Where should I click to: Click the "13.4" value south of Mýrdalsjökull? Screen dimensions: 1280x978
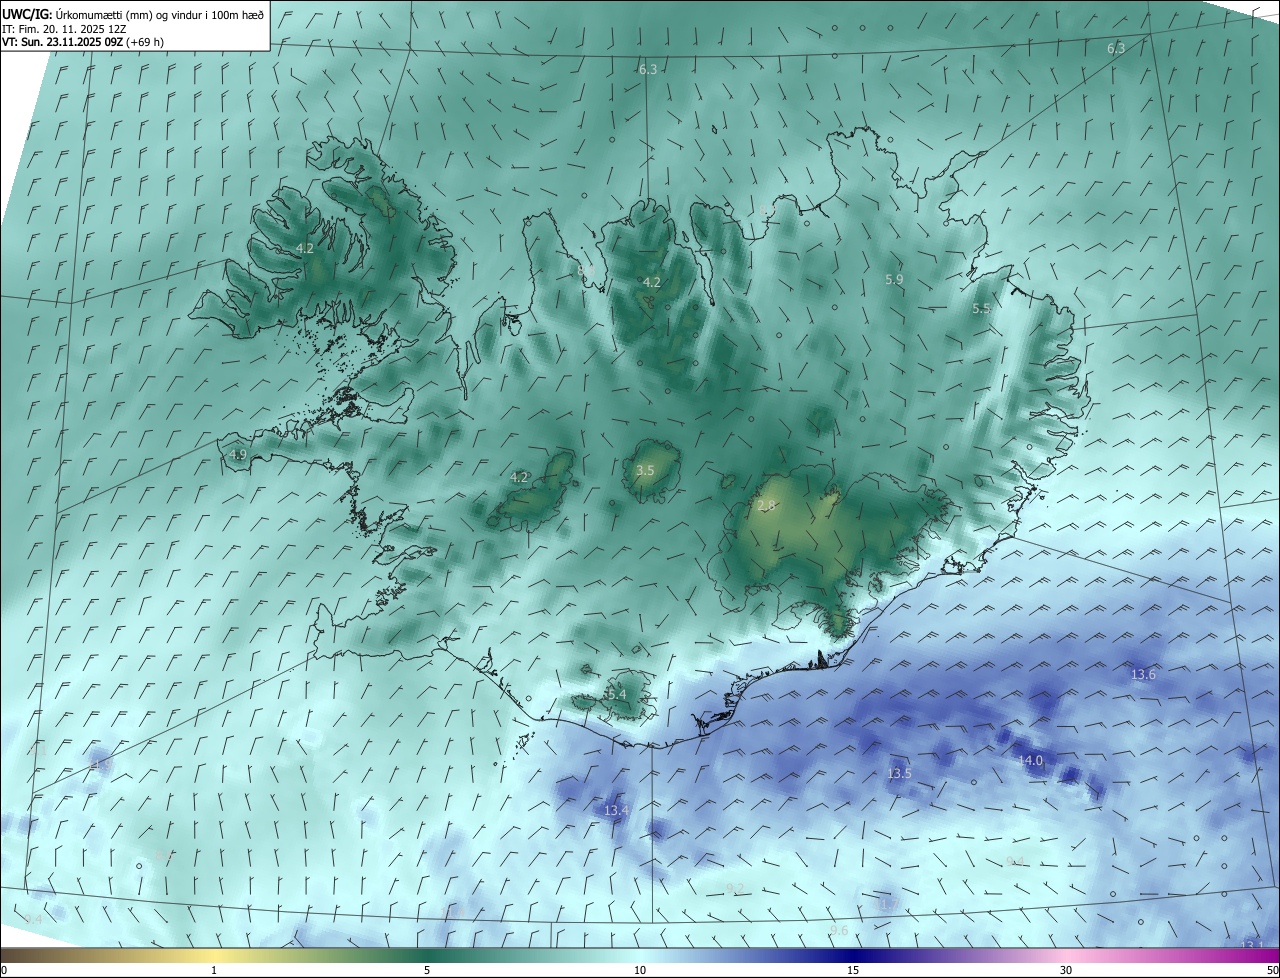(x=617, y=810)
